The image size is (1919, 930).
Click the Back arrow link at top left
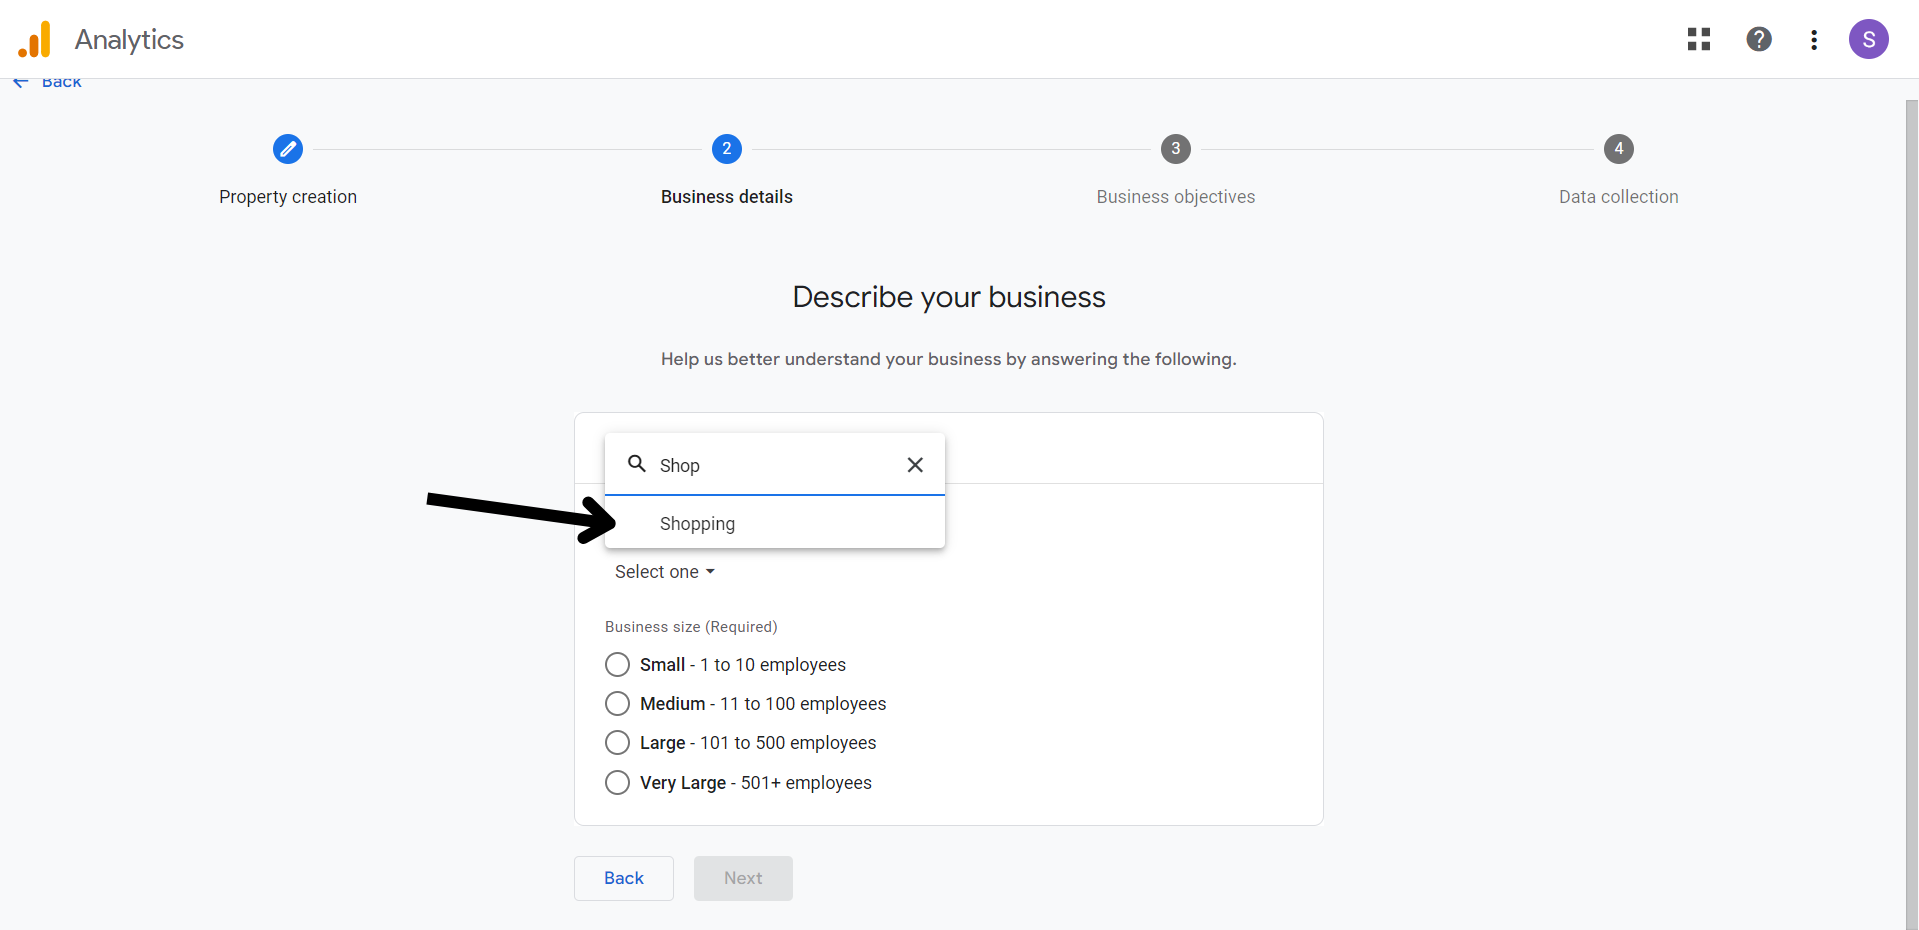pyautogui.click(x=48, y=83)
